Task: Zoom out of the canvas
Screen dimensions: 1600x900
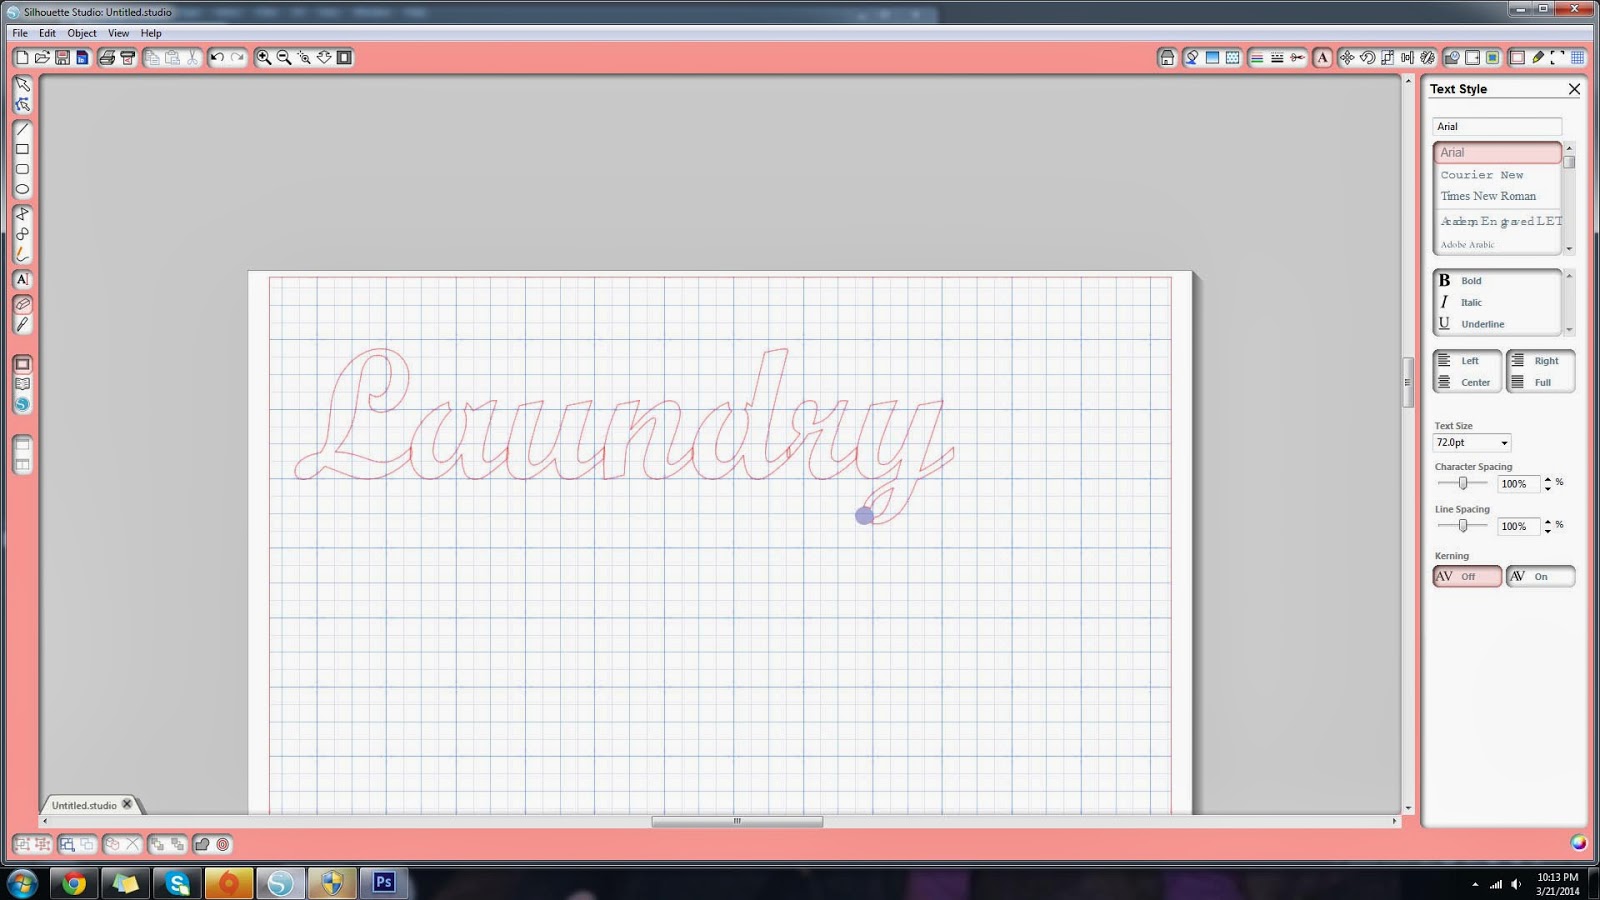Action: coord(284,58)
